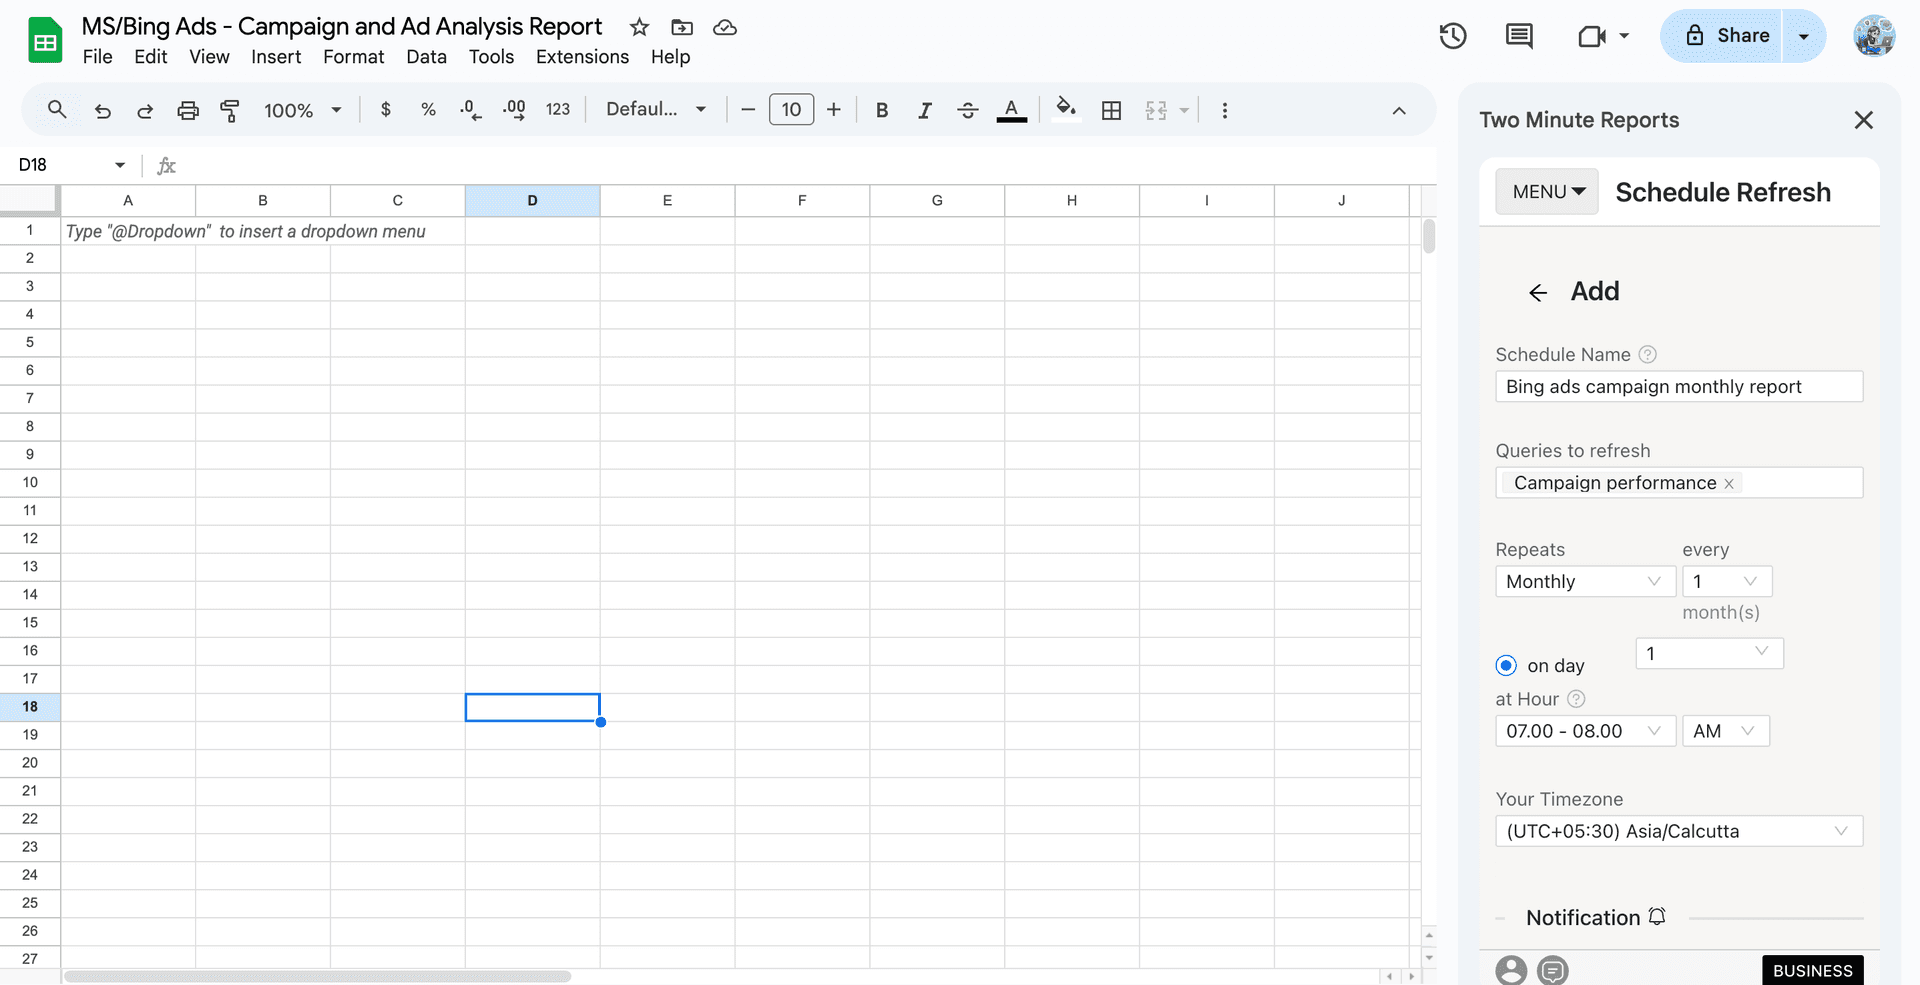The image size is (1920, 985).
Task: Remove the Campaign performance query chip
Action: pyautogui.click(x=1729, y=483)
